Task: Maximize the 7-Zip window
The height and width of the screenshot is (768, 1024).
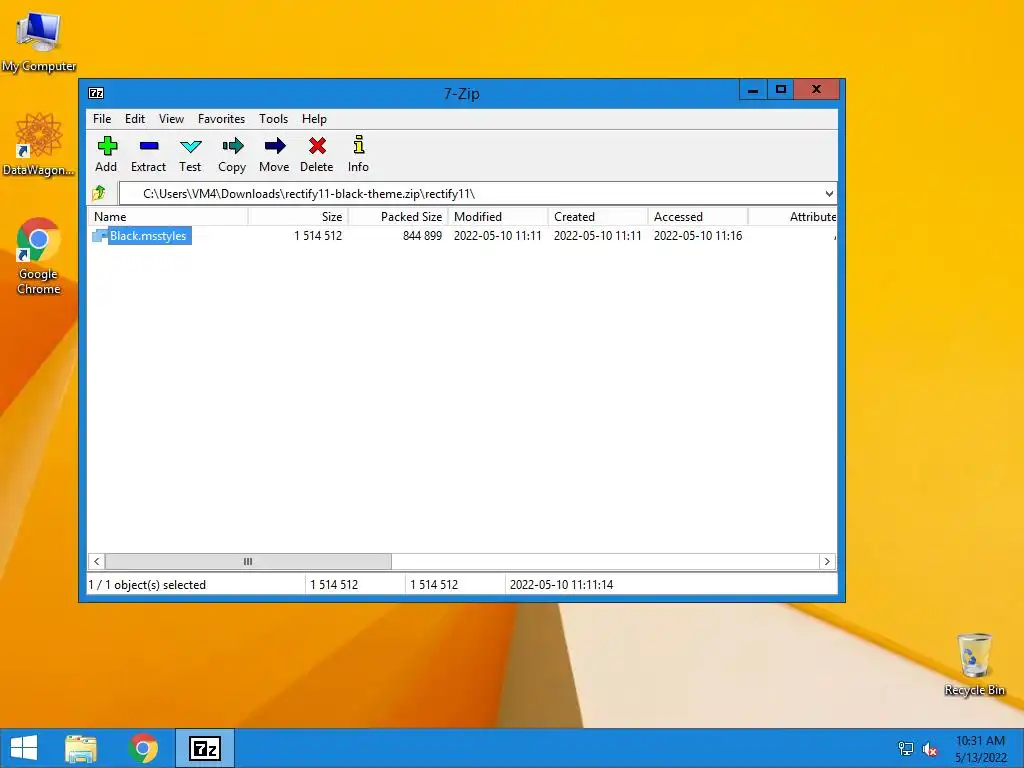Action: [780, 90]
